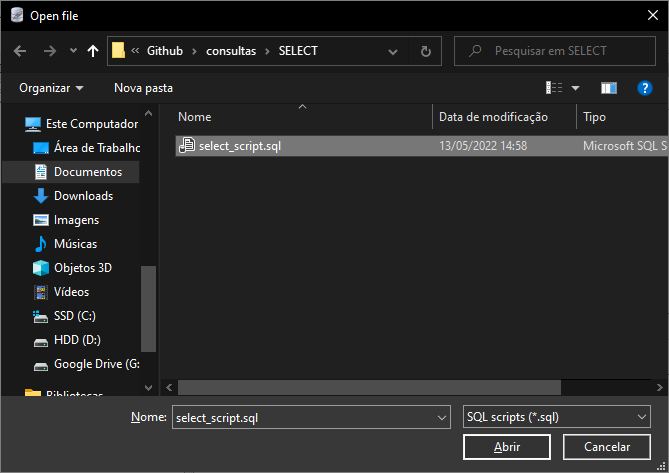The width and height of the screenshot is (669, 473).
Task: Refresh the SELECT folder
Action: 425,52
